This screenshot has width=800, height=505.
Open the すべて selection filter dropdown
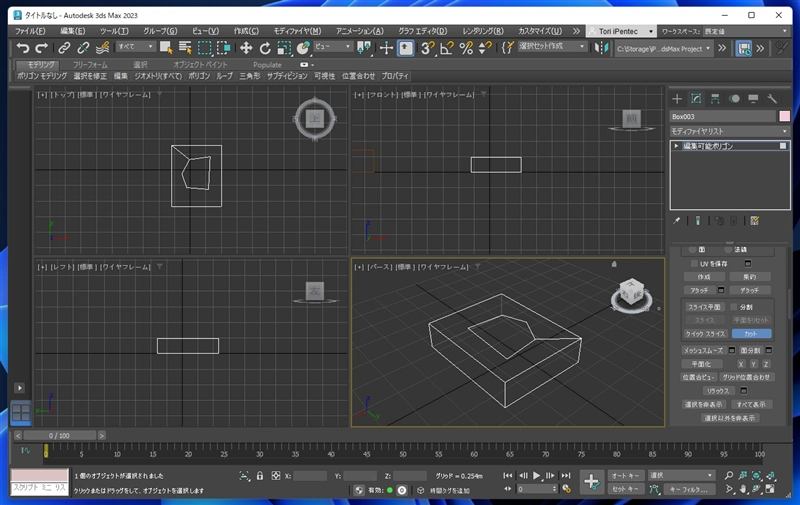click(135, 46)
